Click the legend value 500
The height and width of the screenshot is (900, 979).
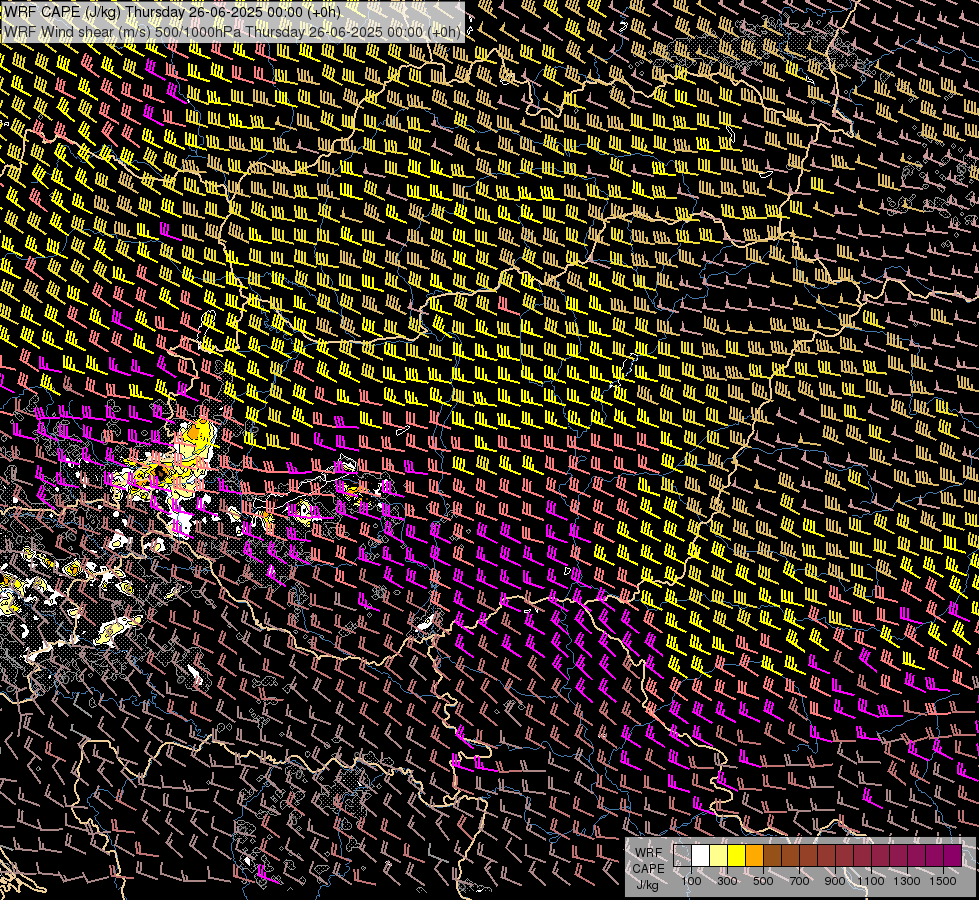[x=763, y=881]
